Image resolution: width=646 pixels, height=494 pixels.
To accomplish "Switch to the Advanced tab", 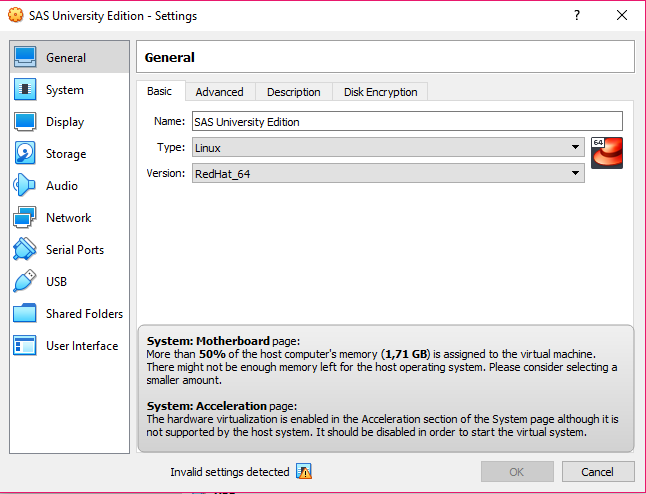I will point(220,92).
